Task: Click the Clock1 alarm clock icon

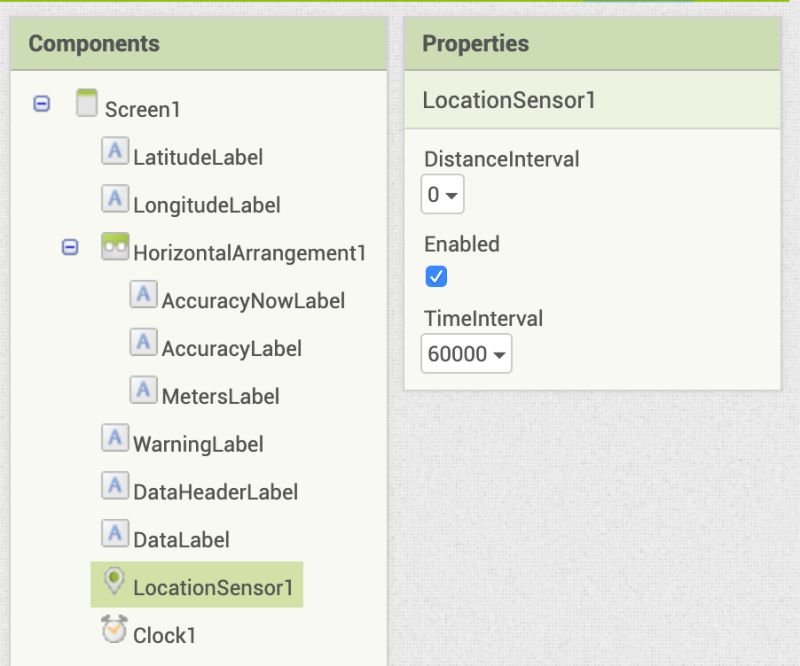Action: pos(115,630)
